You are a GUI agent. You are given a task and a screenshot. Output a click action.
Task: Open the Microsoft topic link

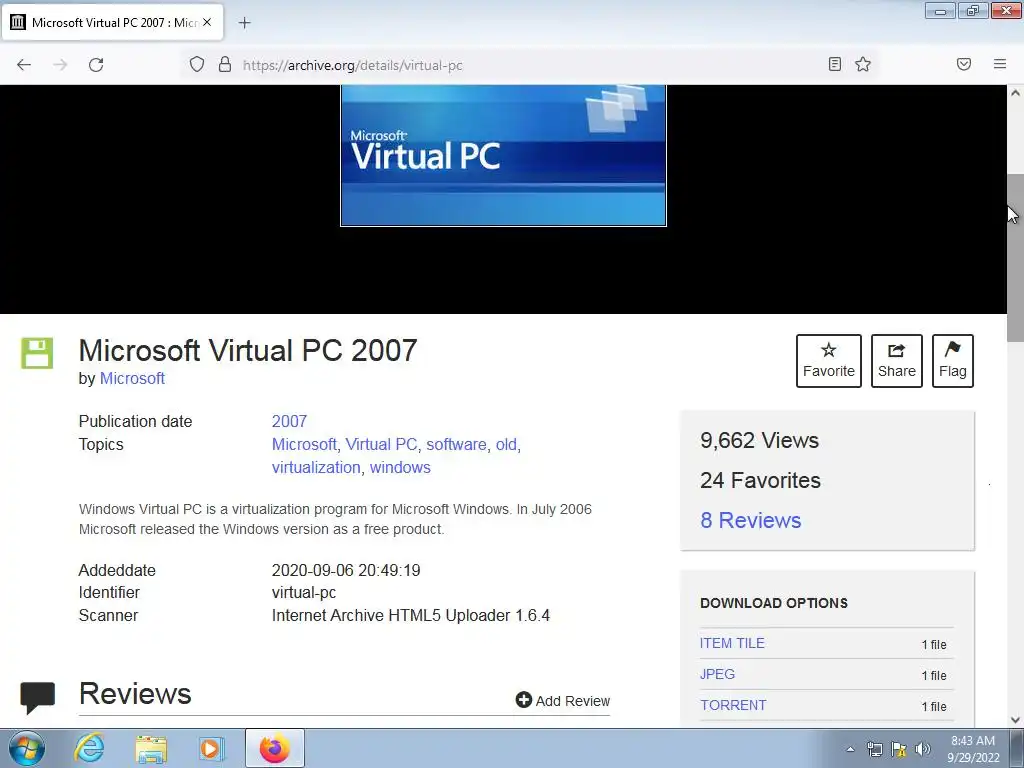tap(304, 444)
